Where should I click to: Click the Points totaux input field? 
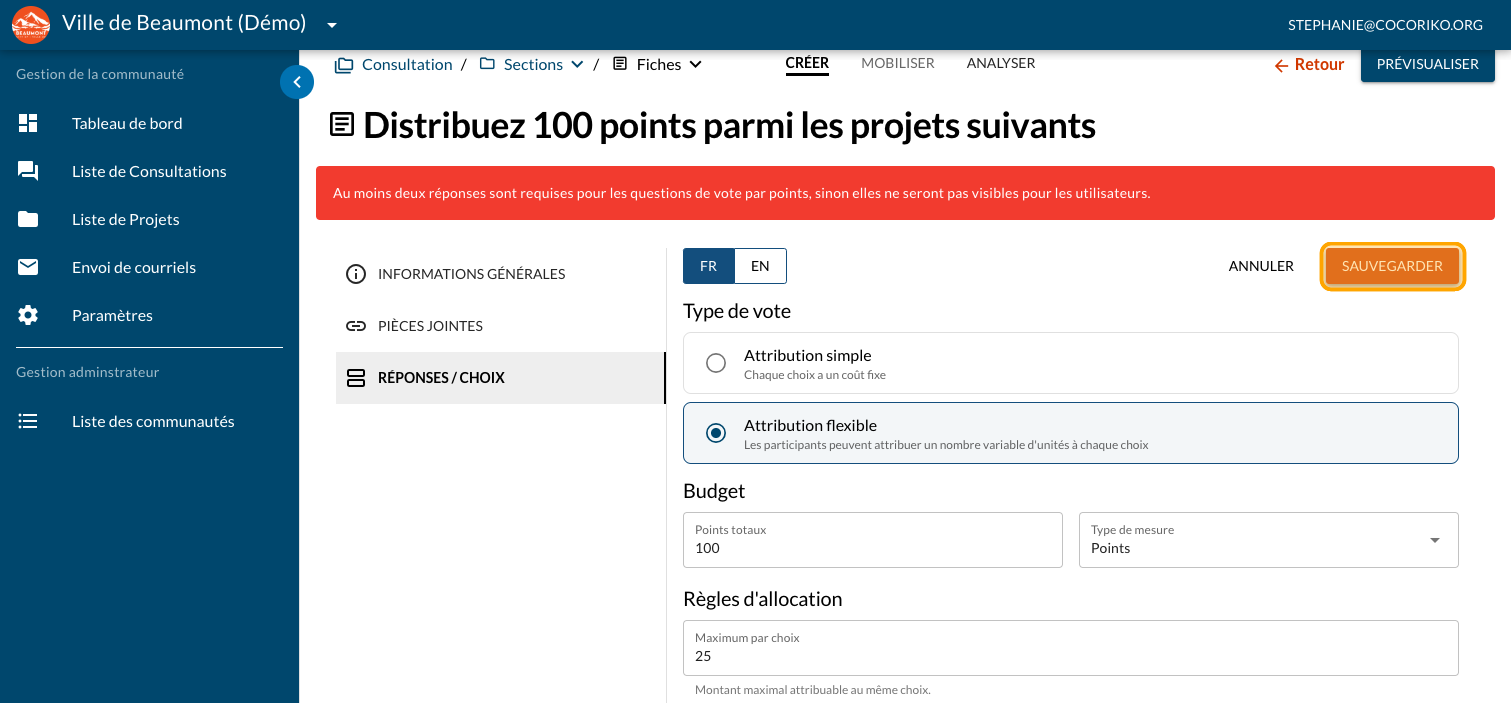pos(872,548)
